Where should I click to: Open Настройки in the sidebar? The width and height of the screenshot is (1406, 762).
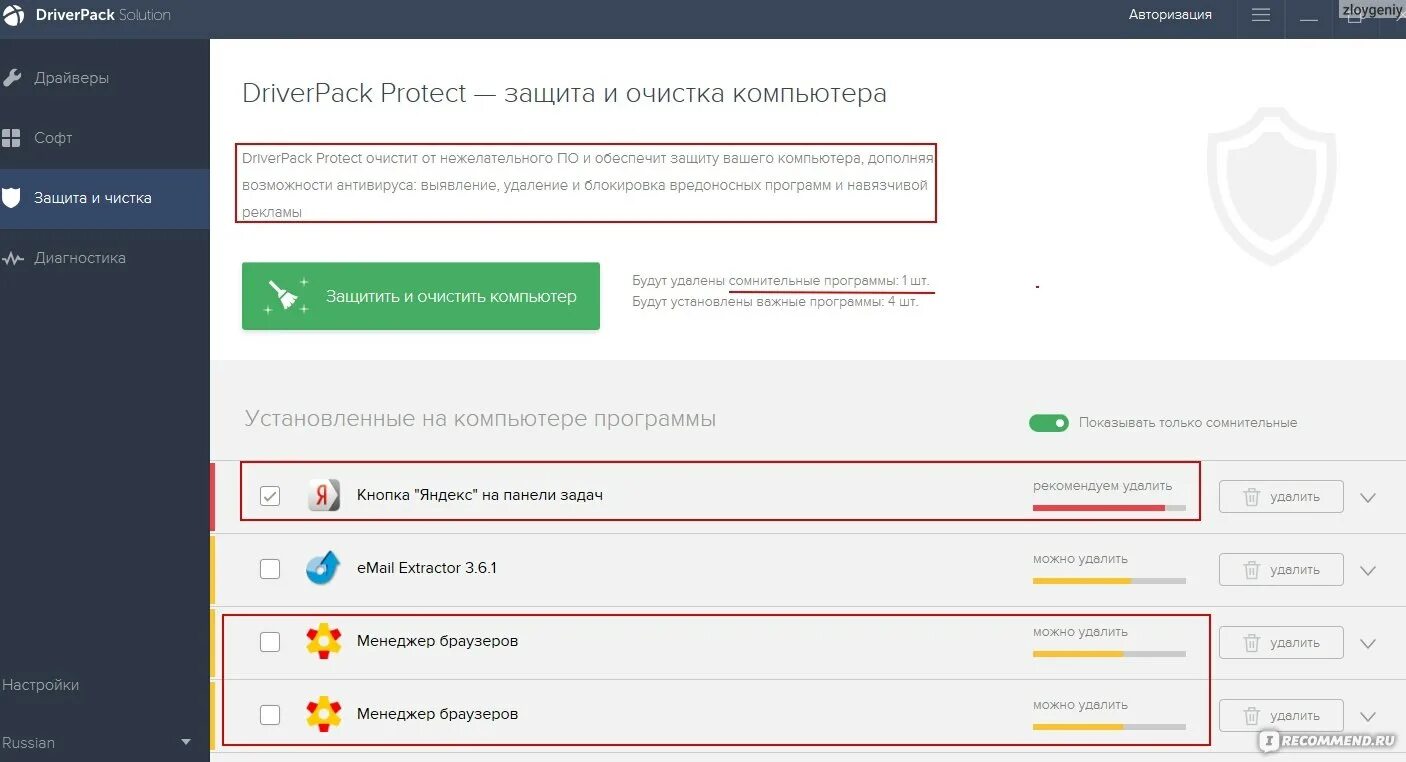point(40,685)
